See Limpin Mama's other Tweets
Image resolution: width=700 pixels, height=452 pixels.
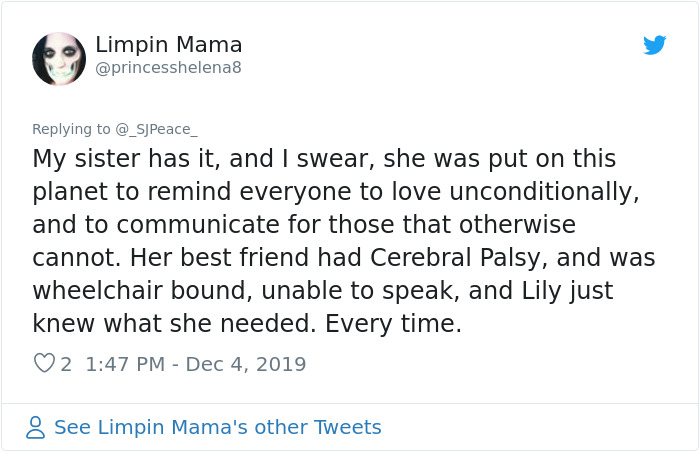(217, 428)
